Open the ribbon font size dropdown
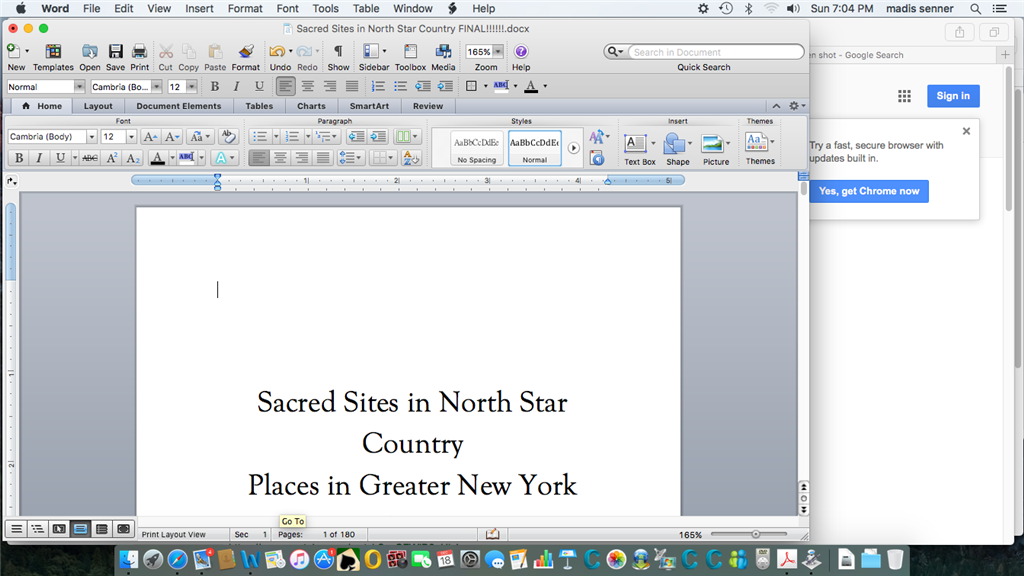Image resolution: width=1024 pixels, height=576 pixels. pos(131,136)
